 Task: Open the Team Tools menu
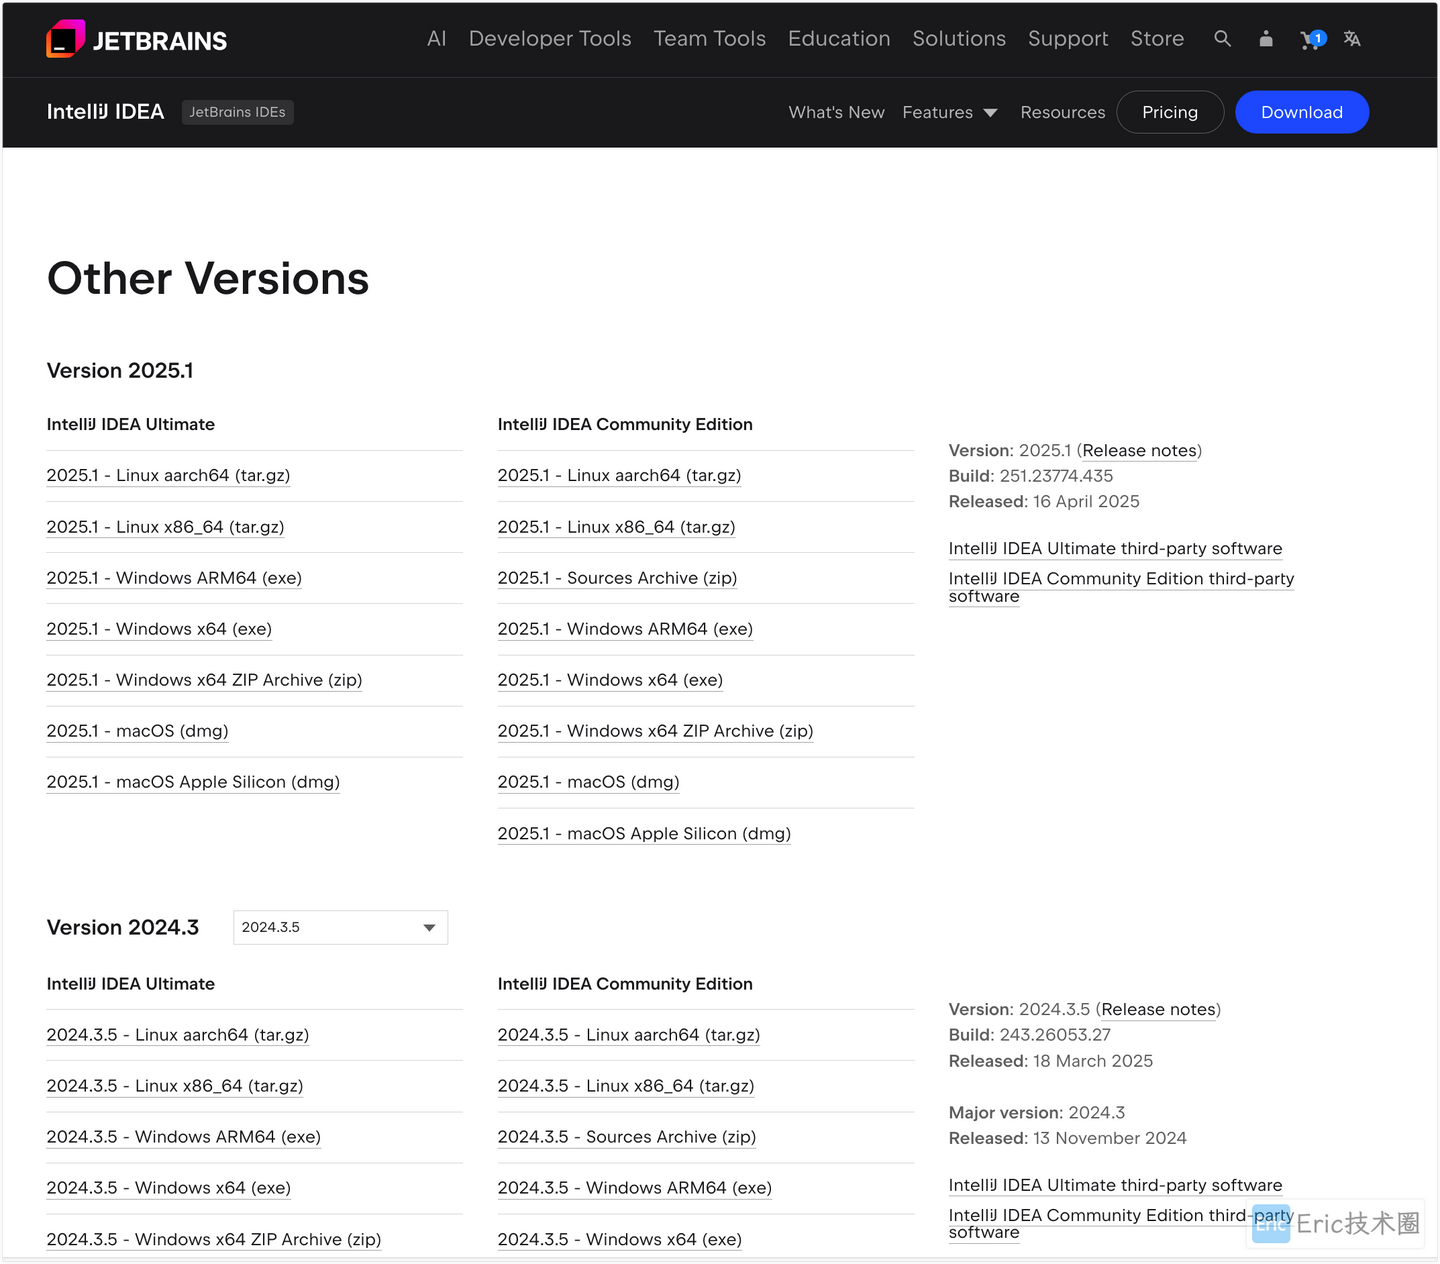709,39
